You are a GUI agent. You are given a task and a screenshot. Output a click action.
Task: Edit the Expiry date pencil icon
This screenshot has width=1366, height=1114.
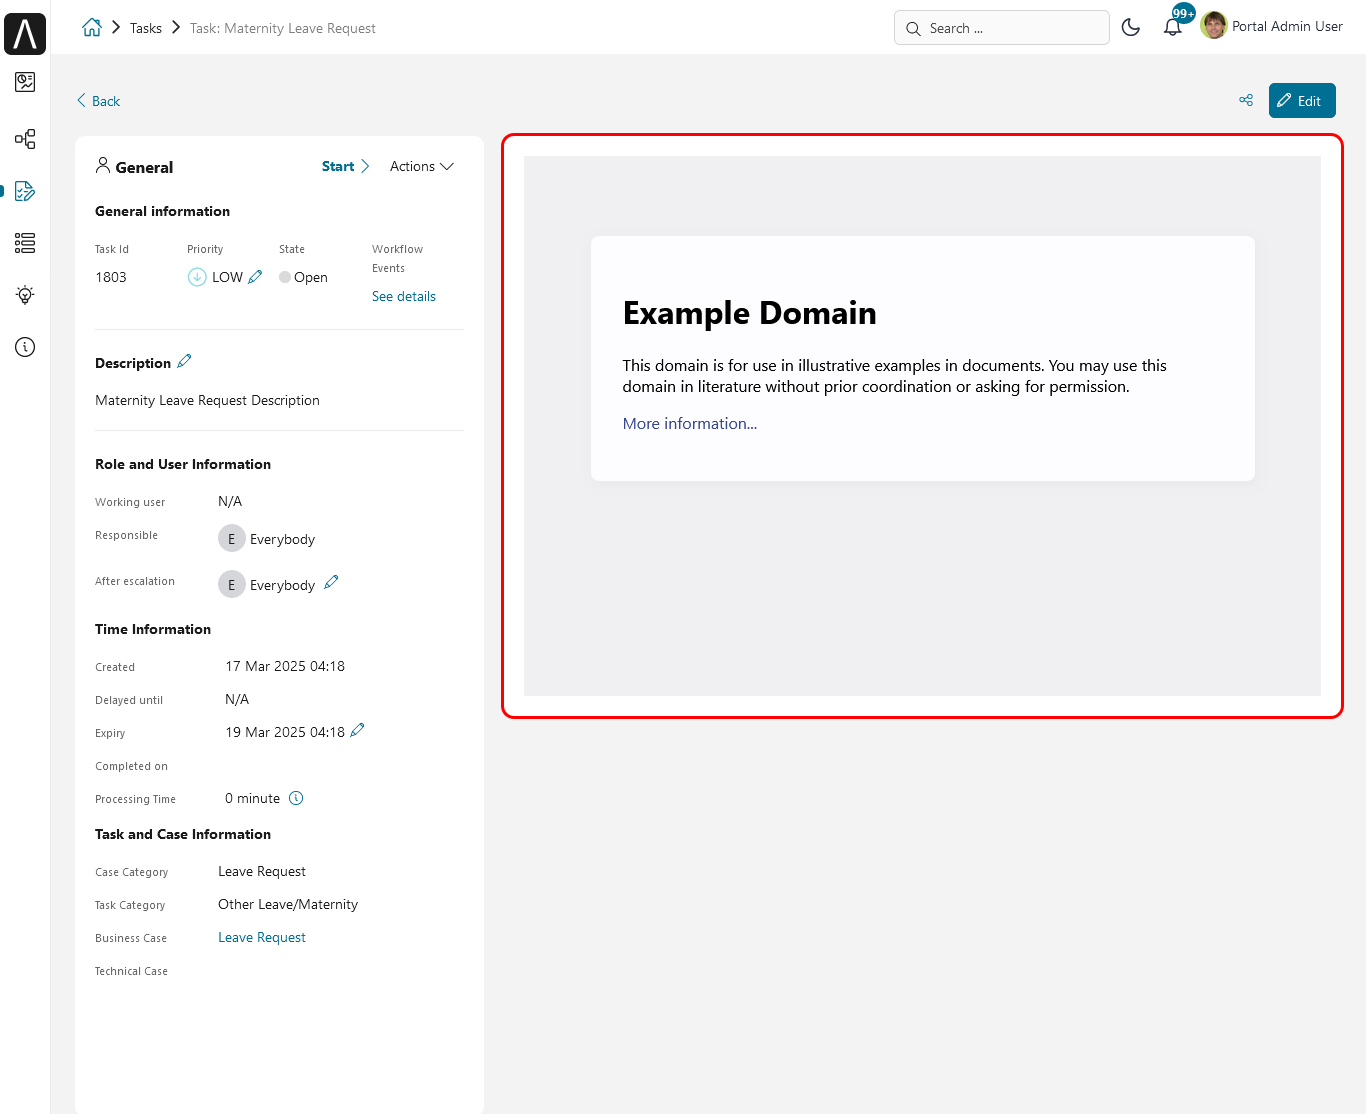[357, 731]
